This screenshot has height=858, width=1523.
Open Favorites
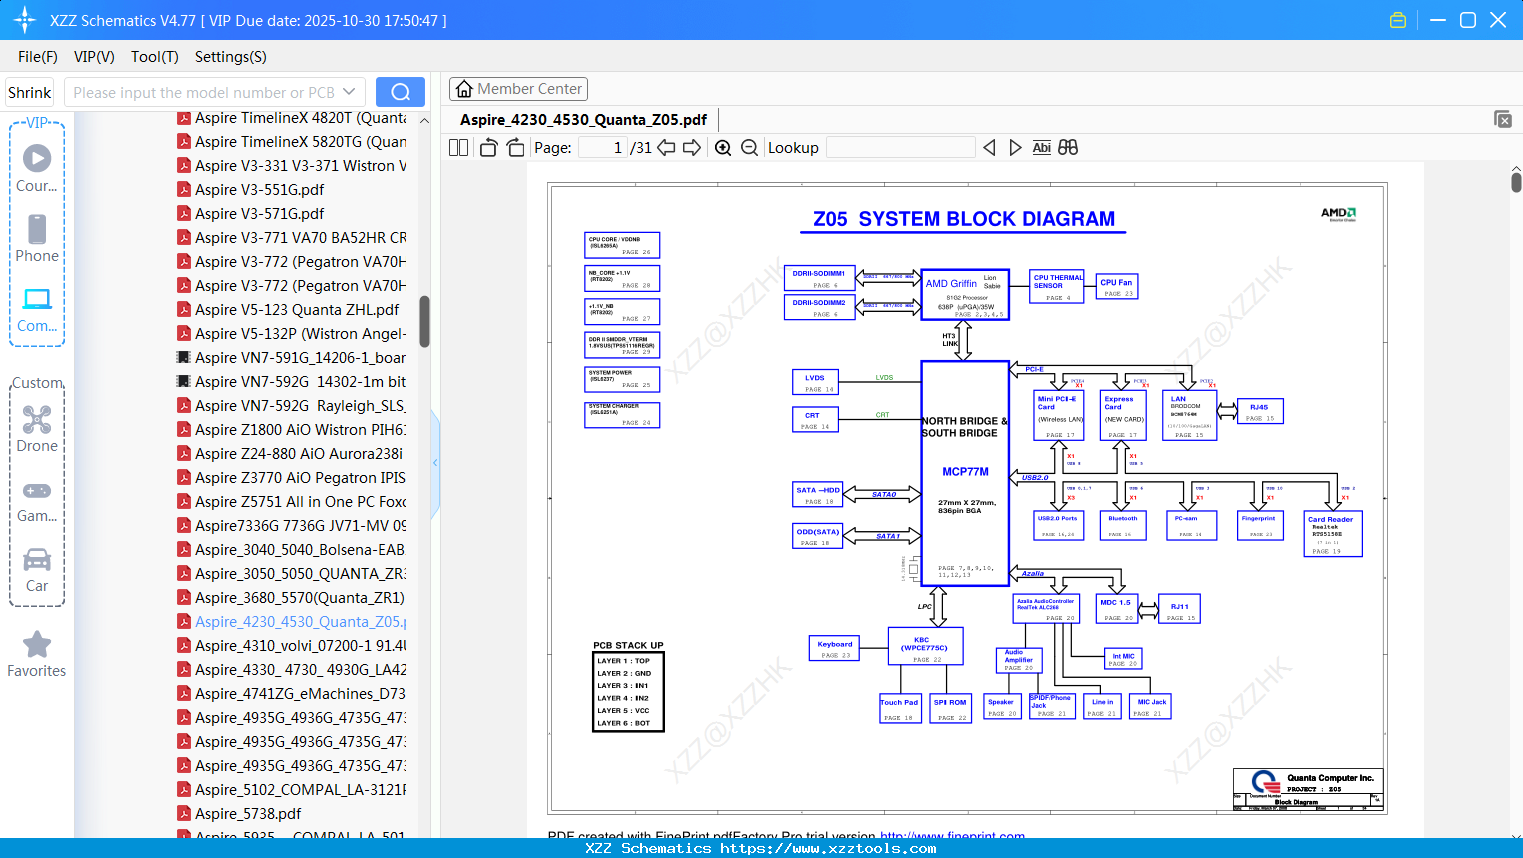tap(37, 655)
